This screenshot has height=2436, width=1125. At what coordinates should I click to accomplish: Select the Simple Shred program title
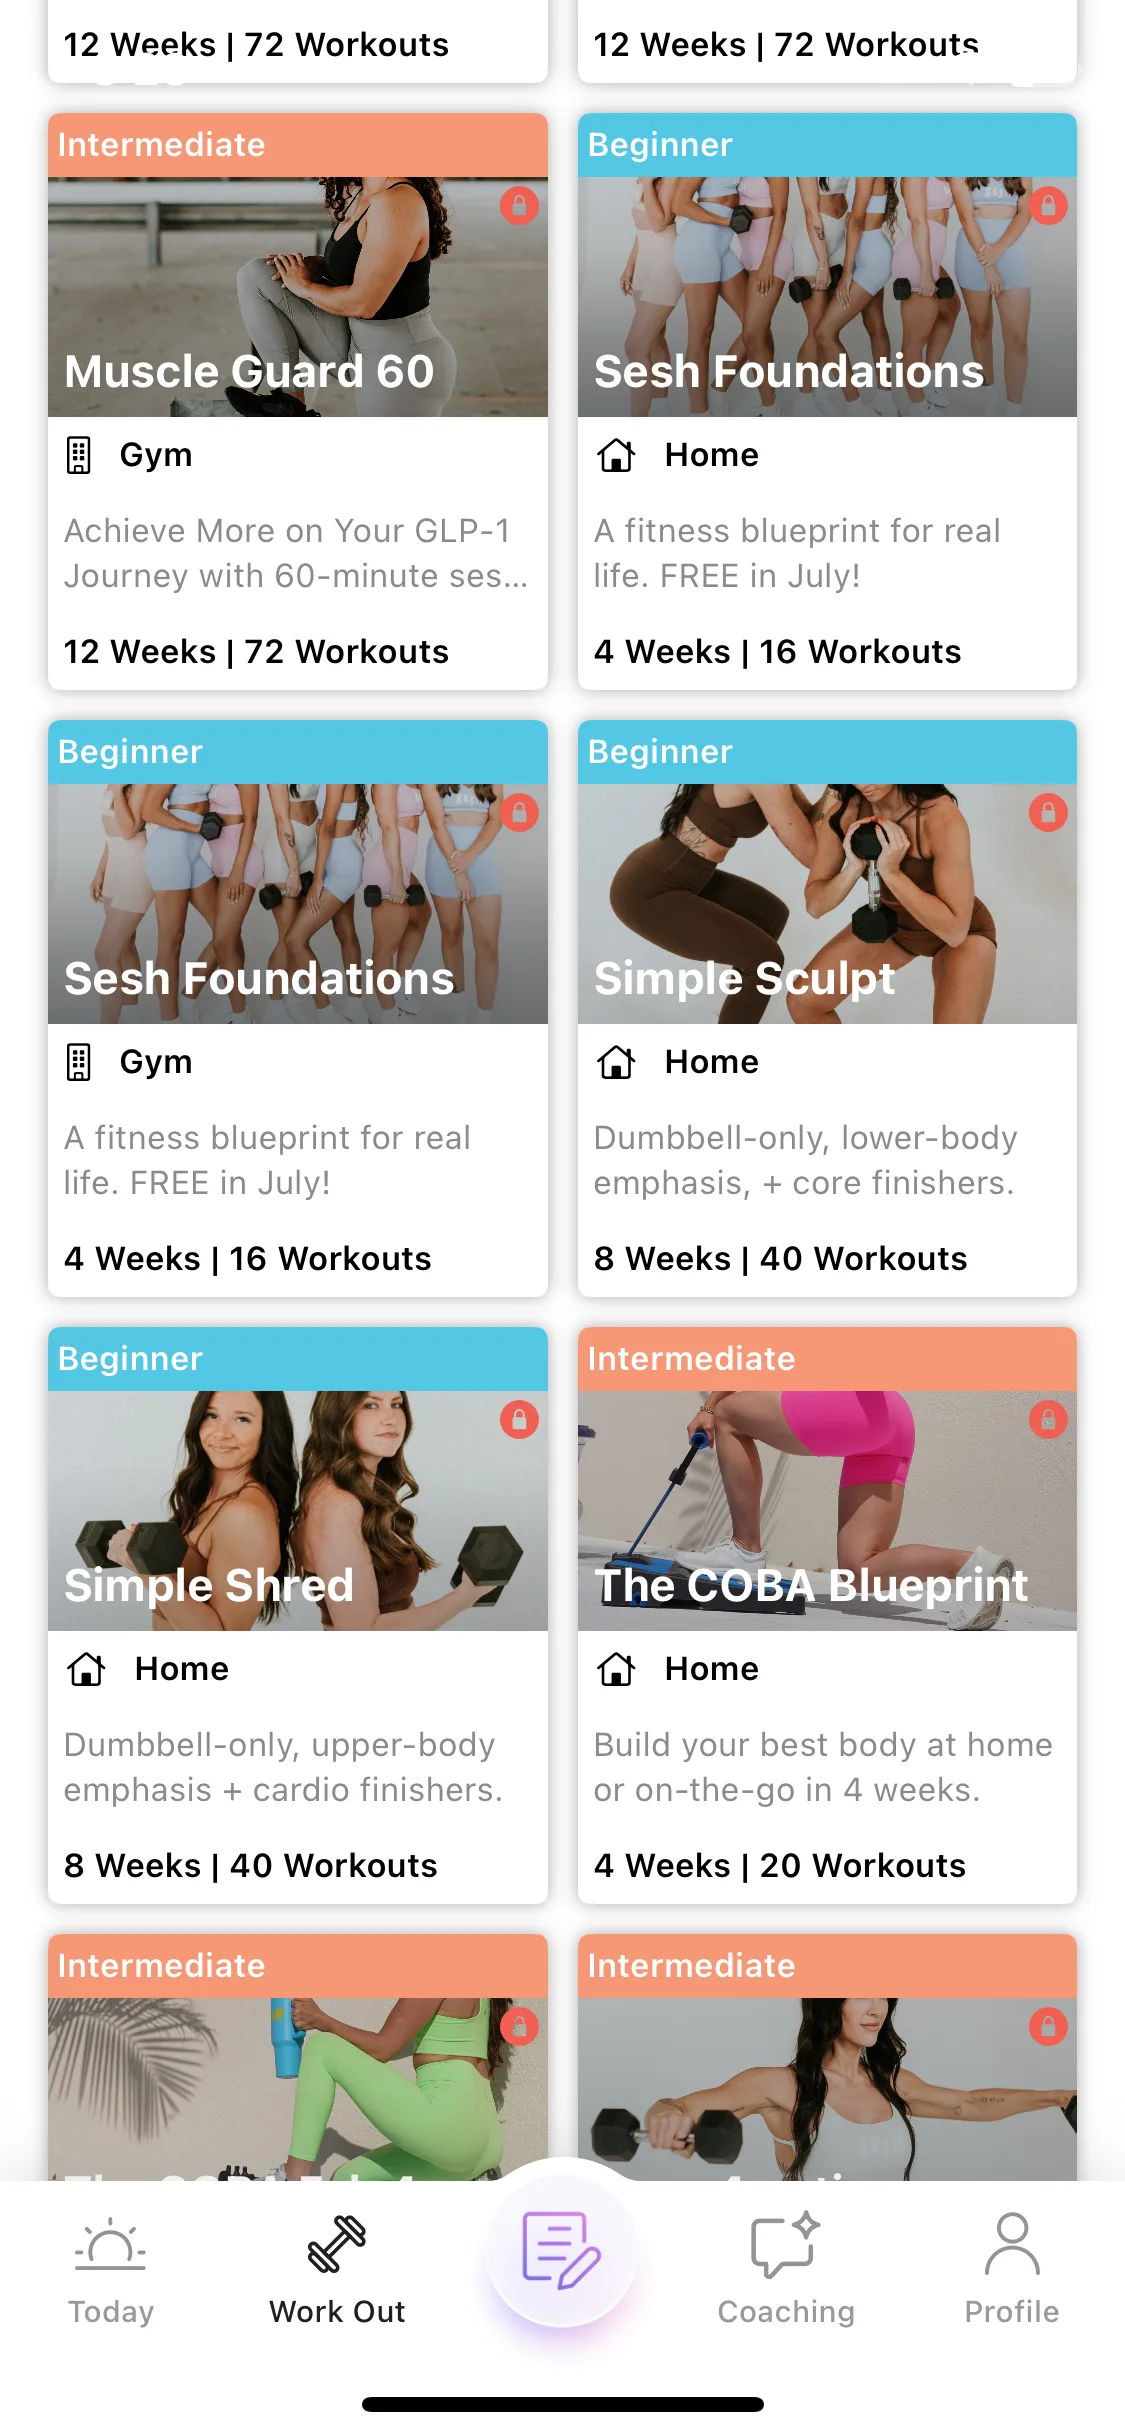(209, 1585)
